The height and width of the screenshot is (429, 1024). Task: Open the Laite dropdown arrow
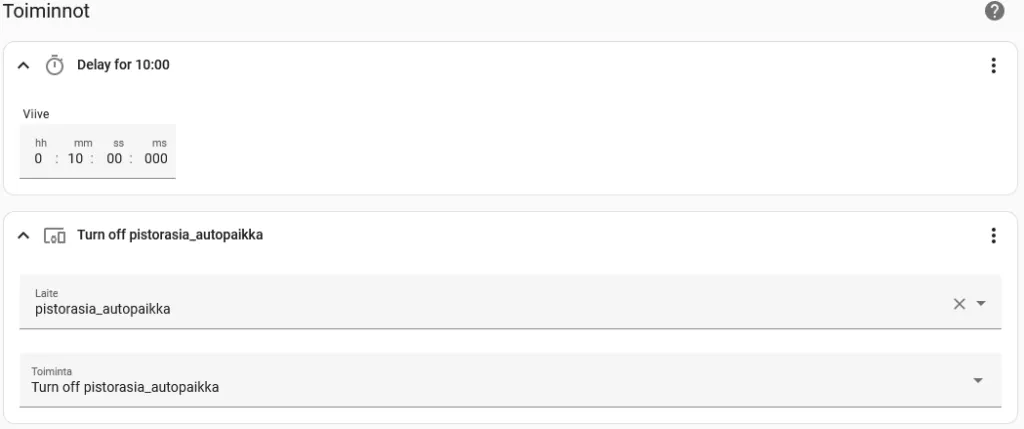click(x=980, y=303)
